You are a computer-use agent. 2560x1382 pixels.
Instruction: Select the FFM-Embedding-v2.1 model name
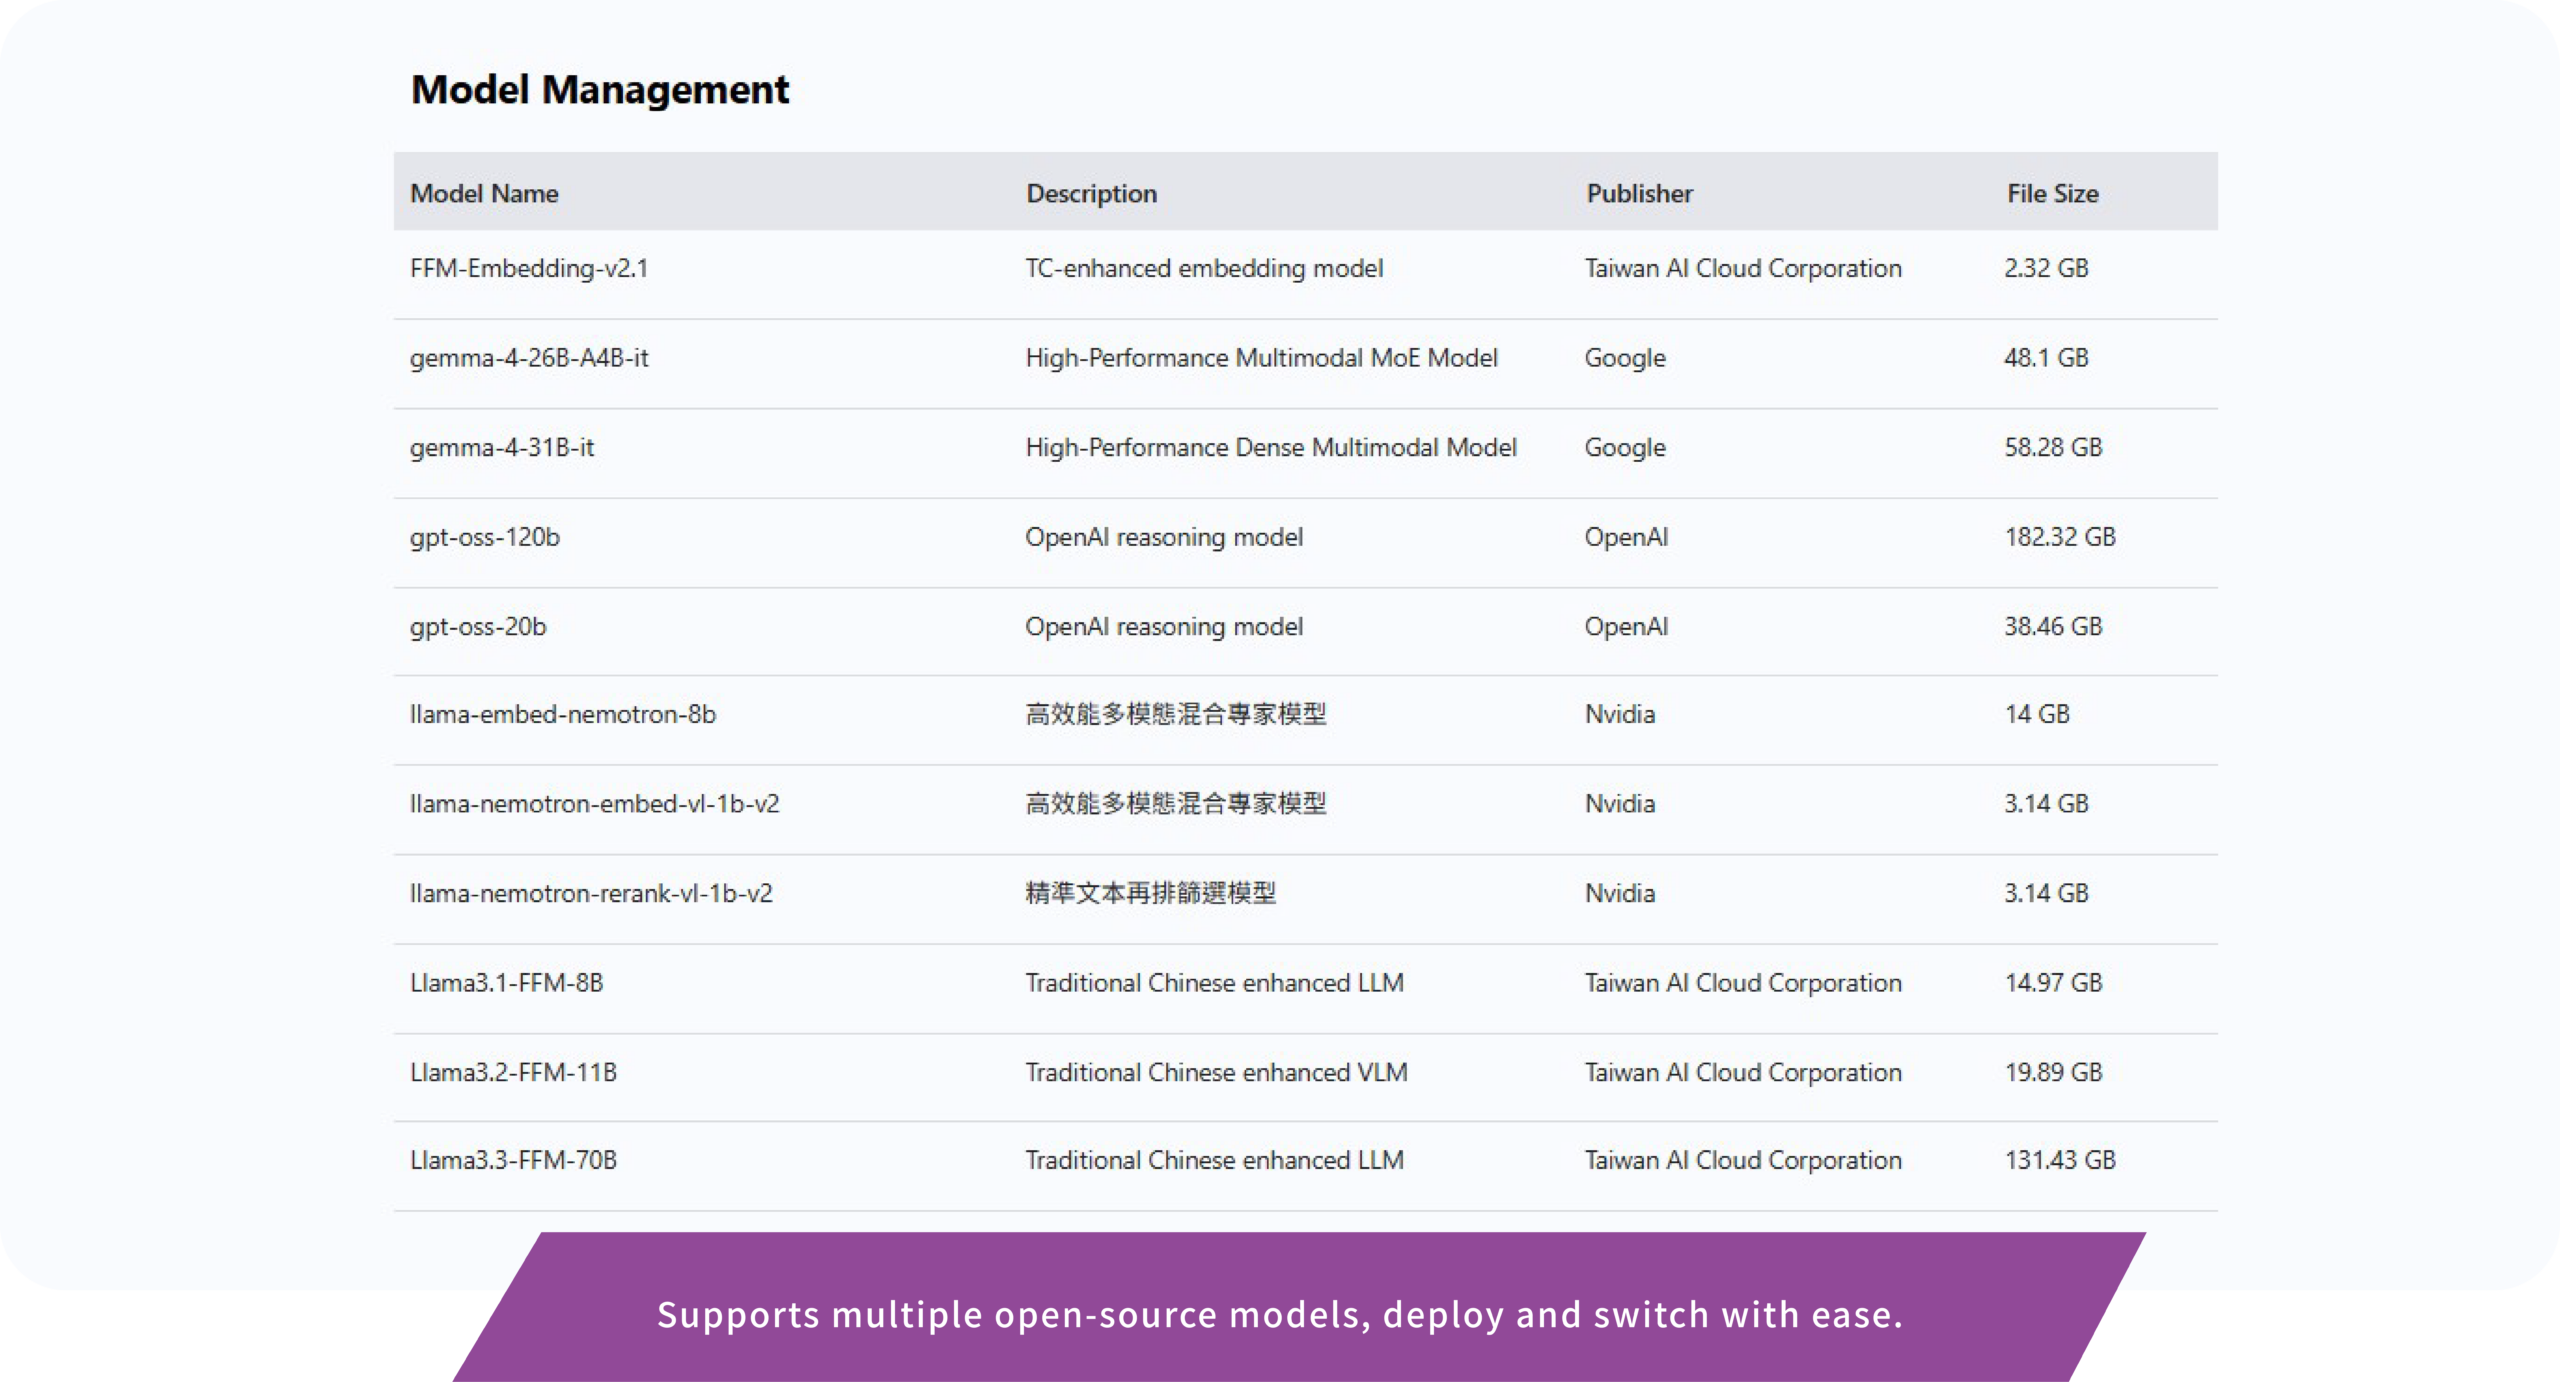point(529,268)
